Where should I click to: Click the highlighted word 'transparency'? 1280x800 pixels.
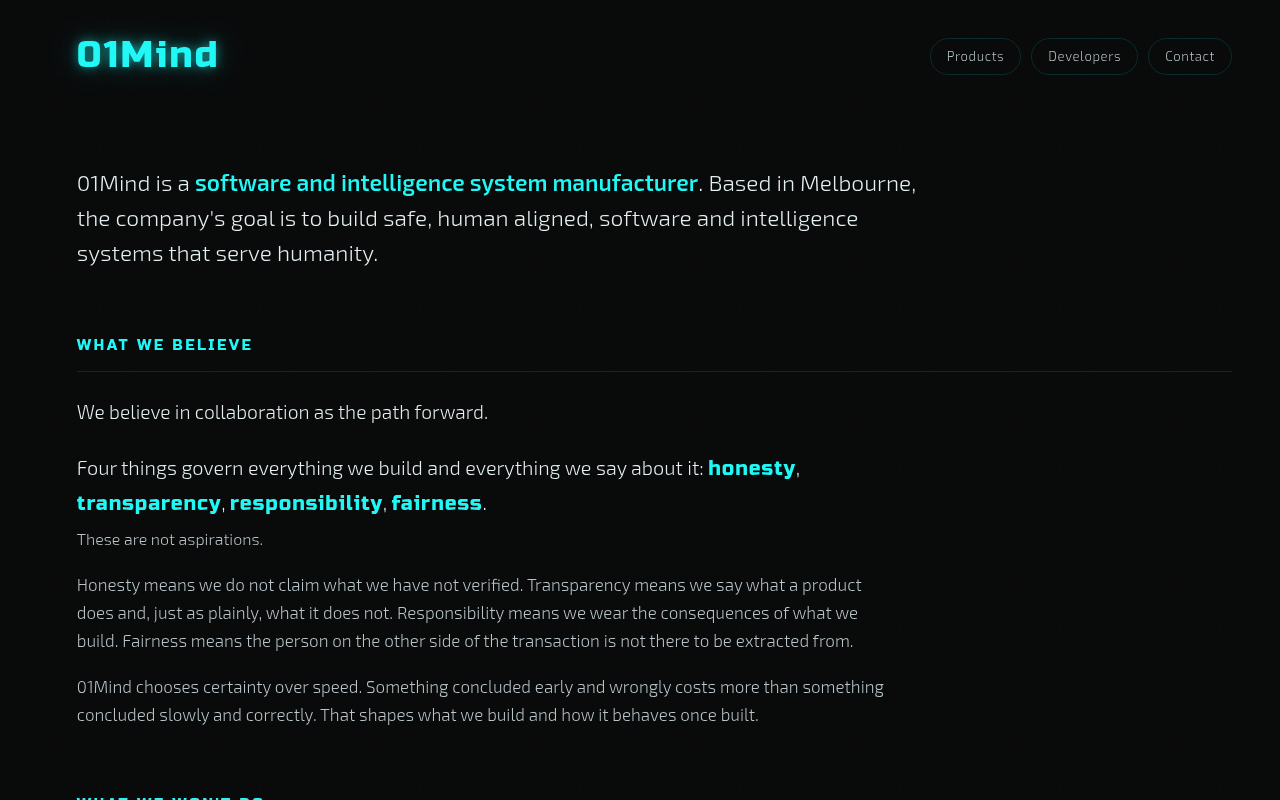click(x=149, y=503)
